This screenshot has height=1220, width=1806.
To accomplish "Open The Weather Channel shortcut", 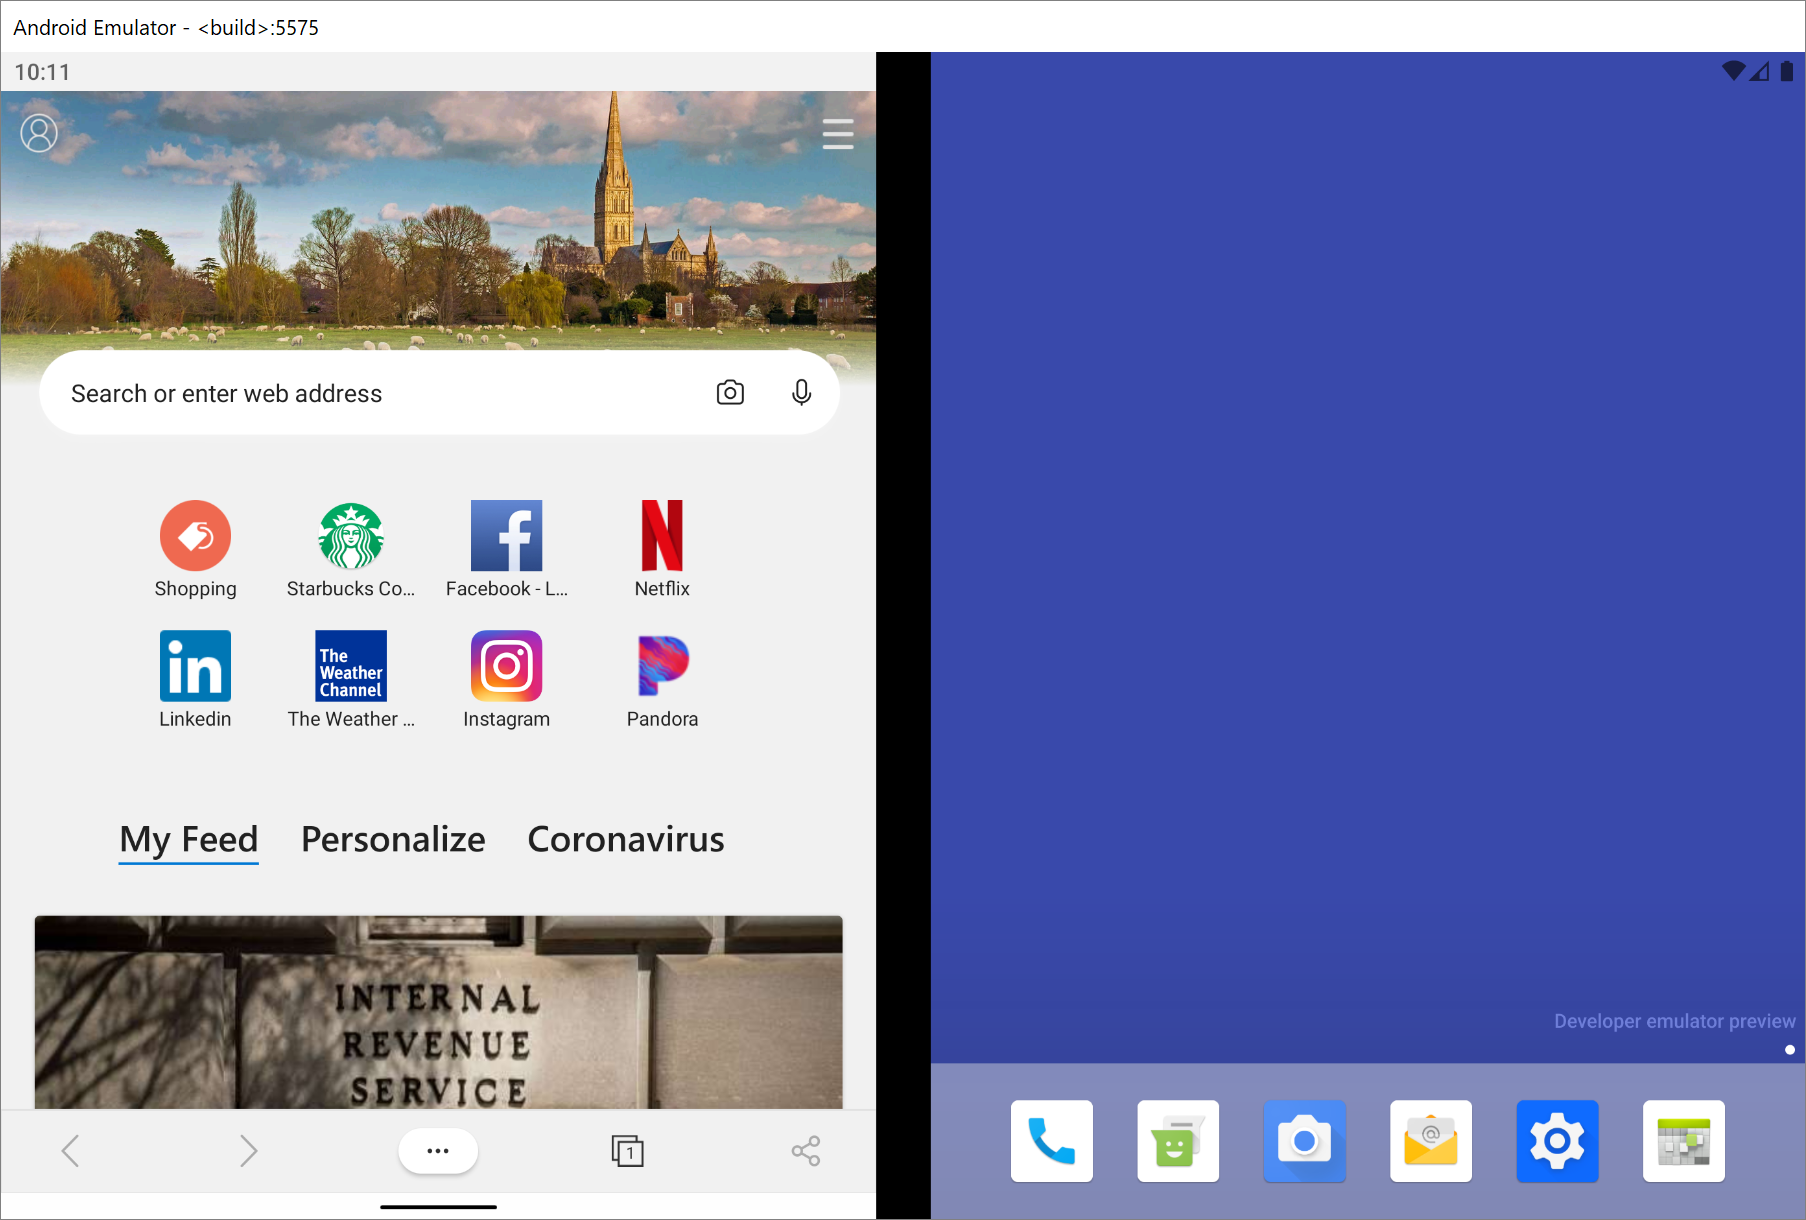I will [351, 665].
